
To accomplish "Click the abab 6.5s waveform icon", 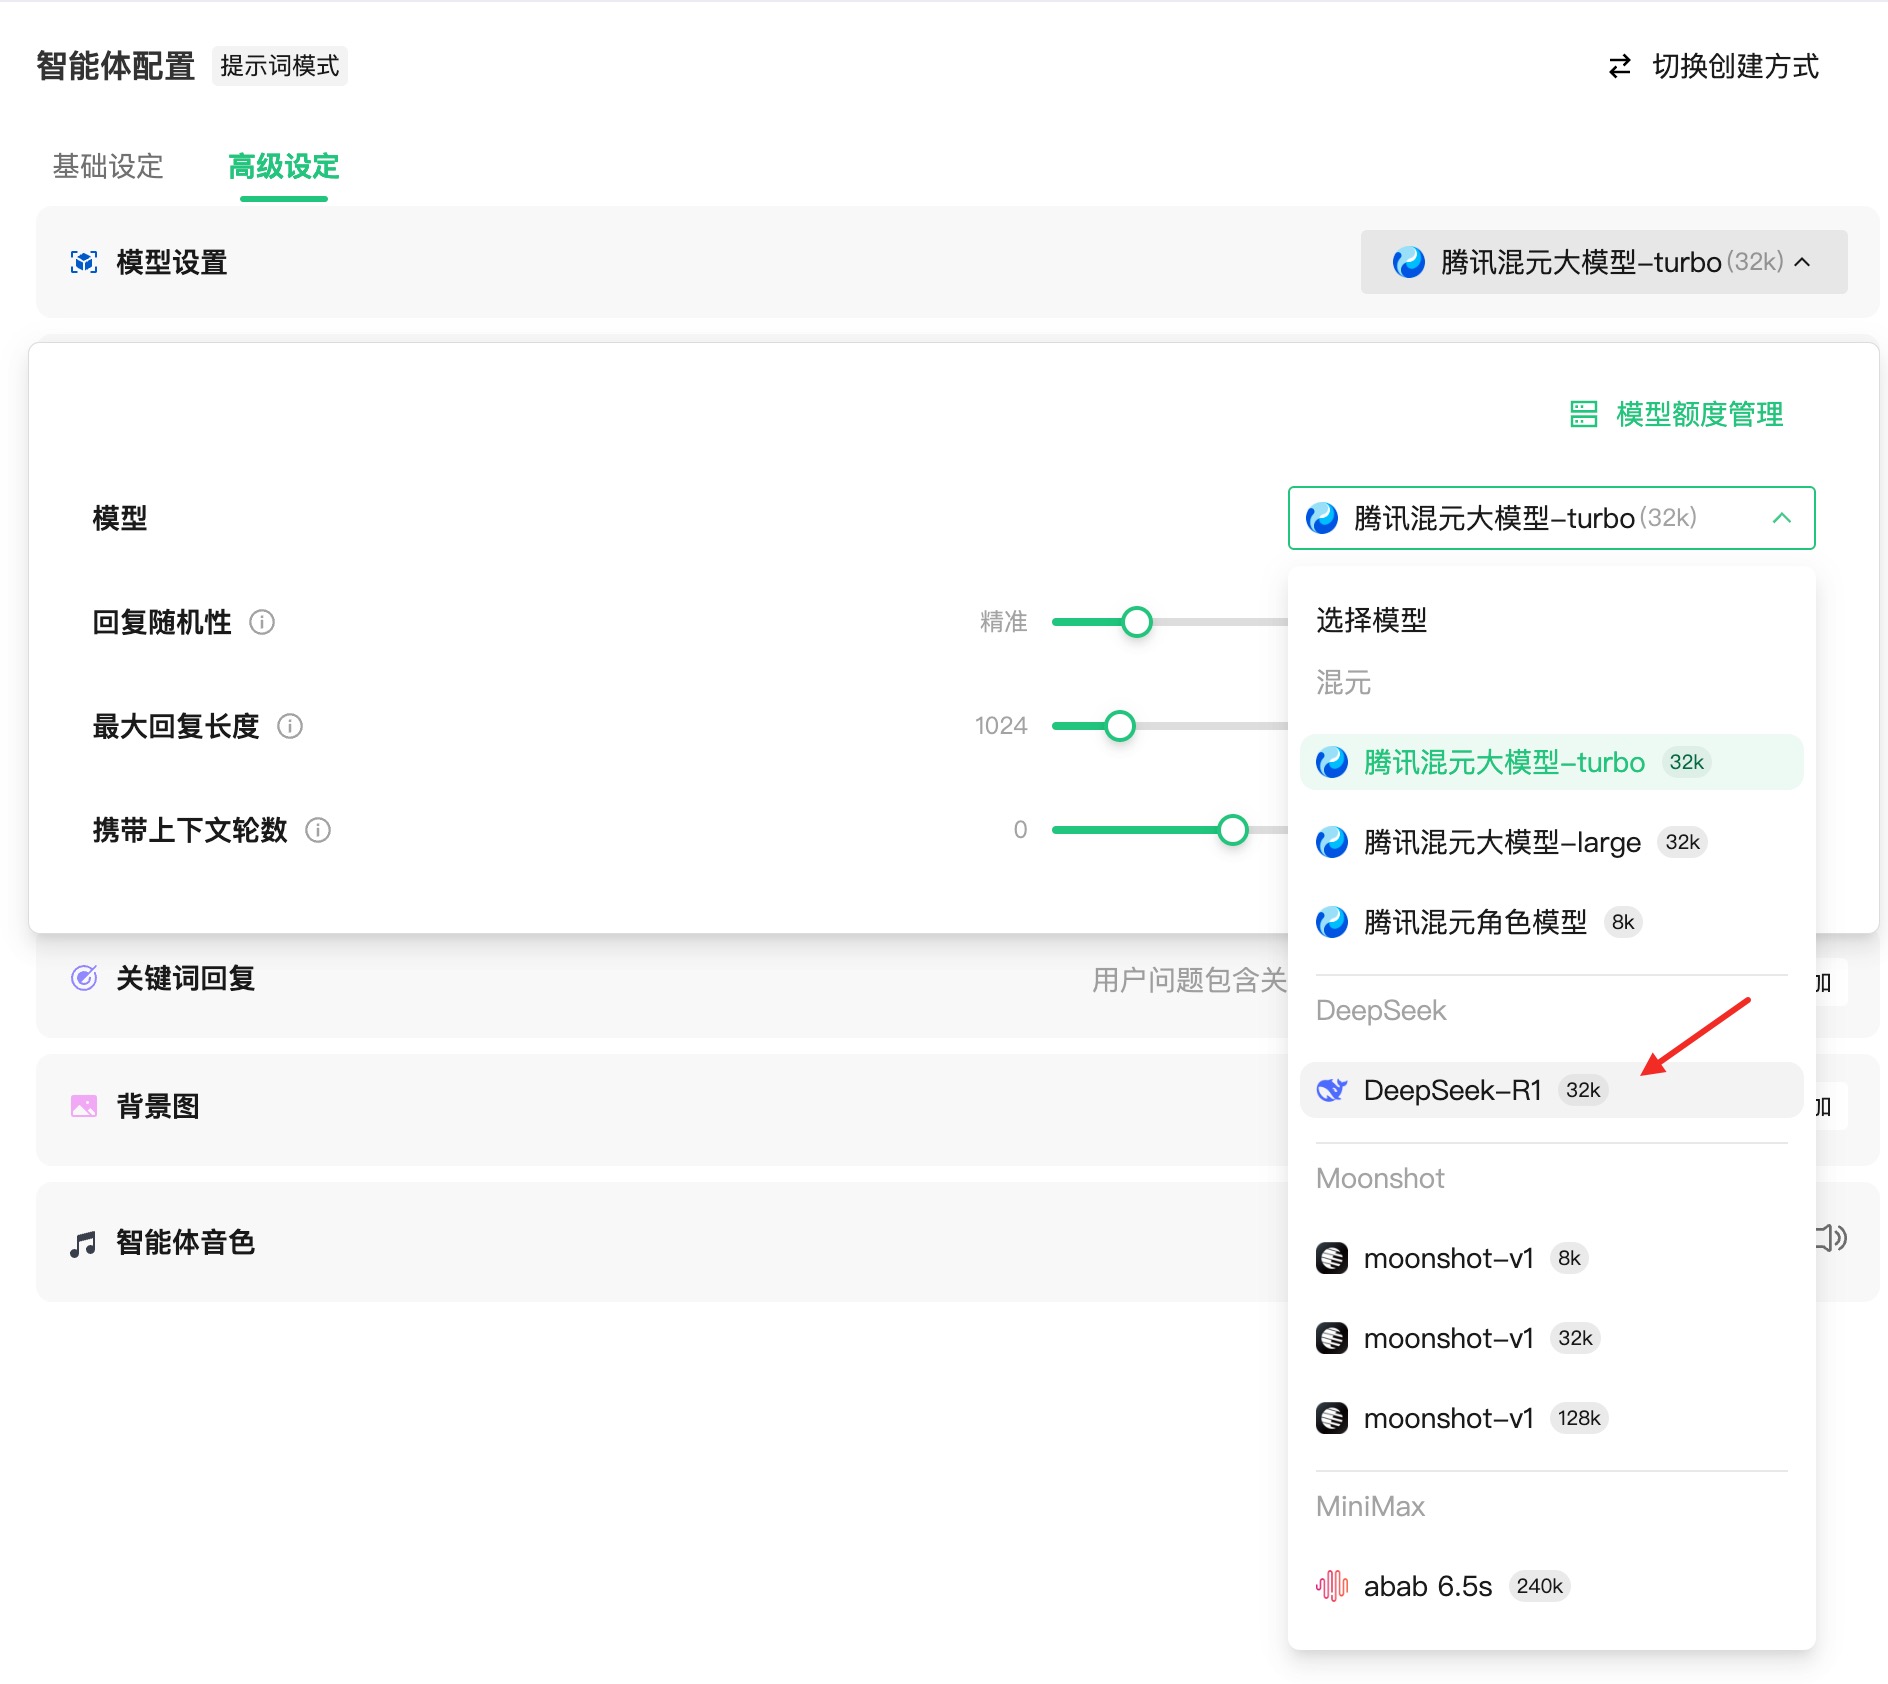I will pyautogui.click(x=1332, y=1586).
